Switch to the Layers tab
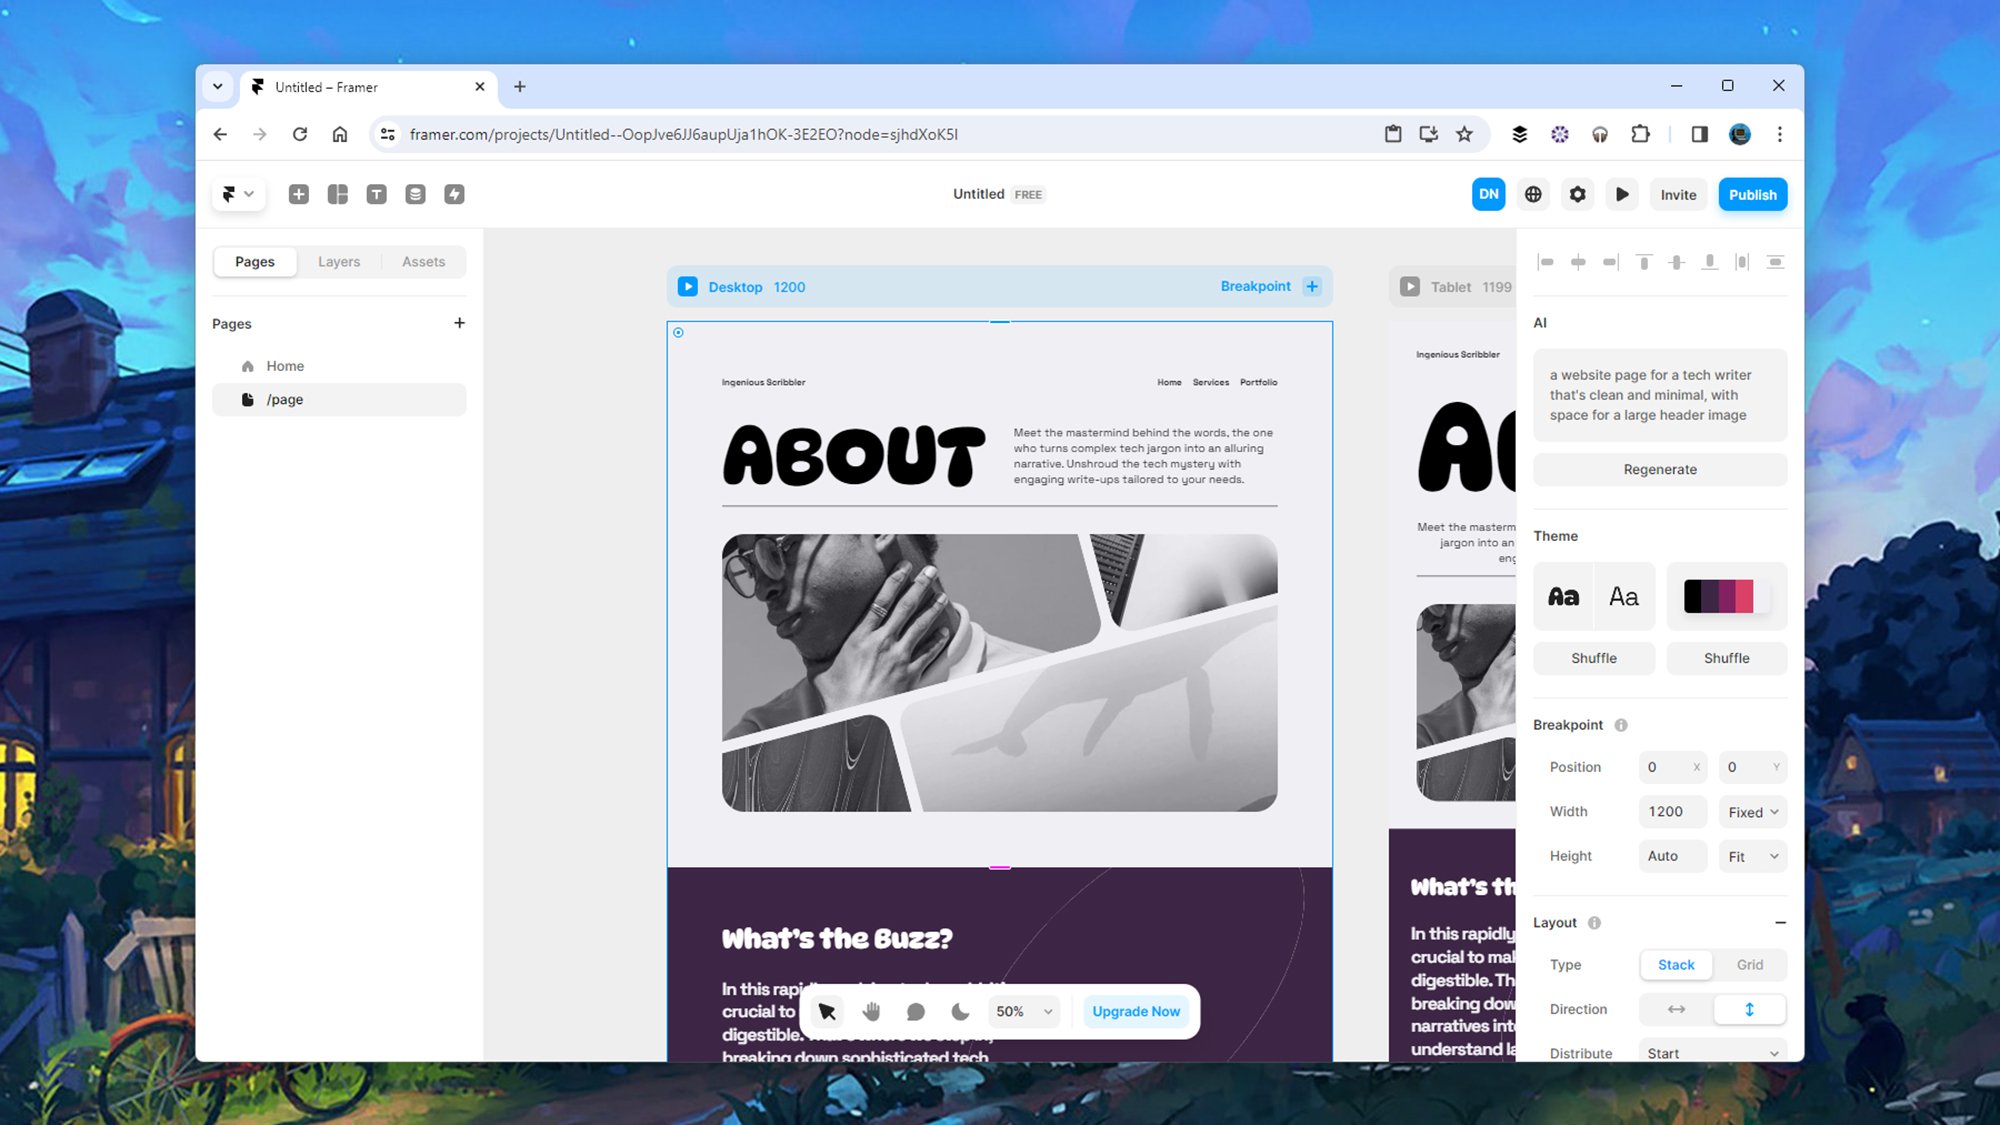 point(339,261)
